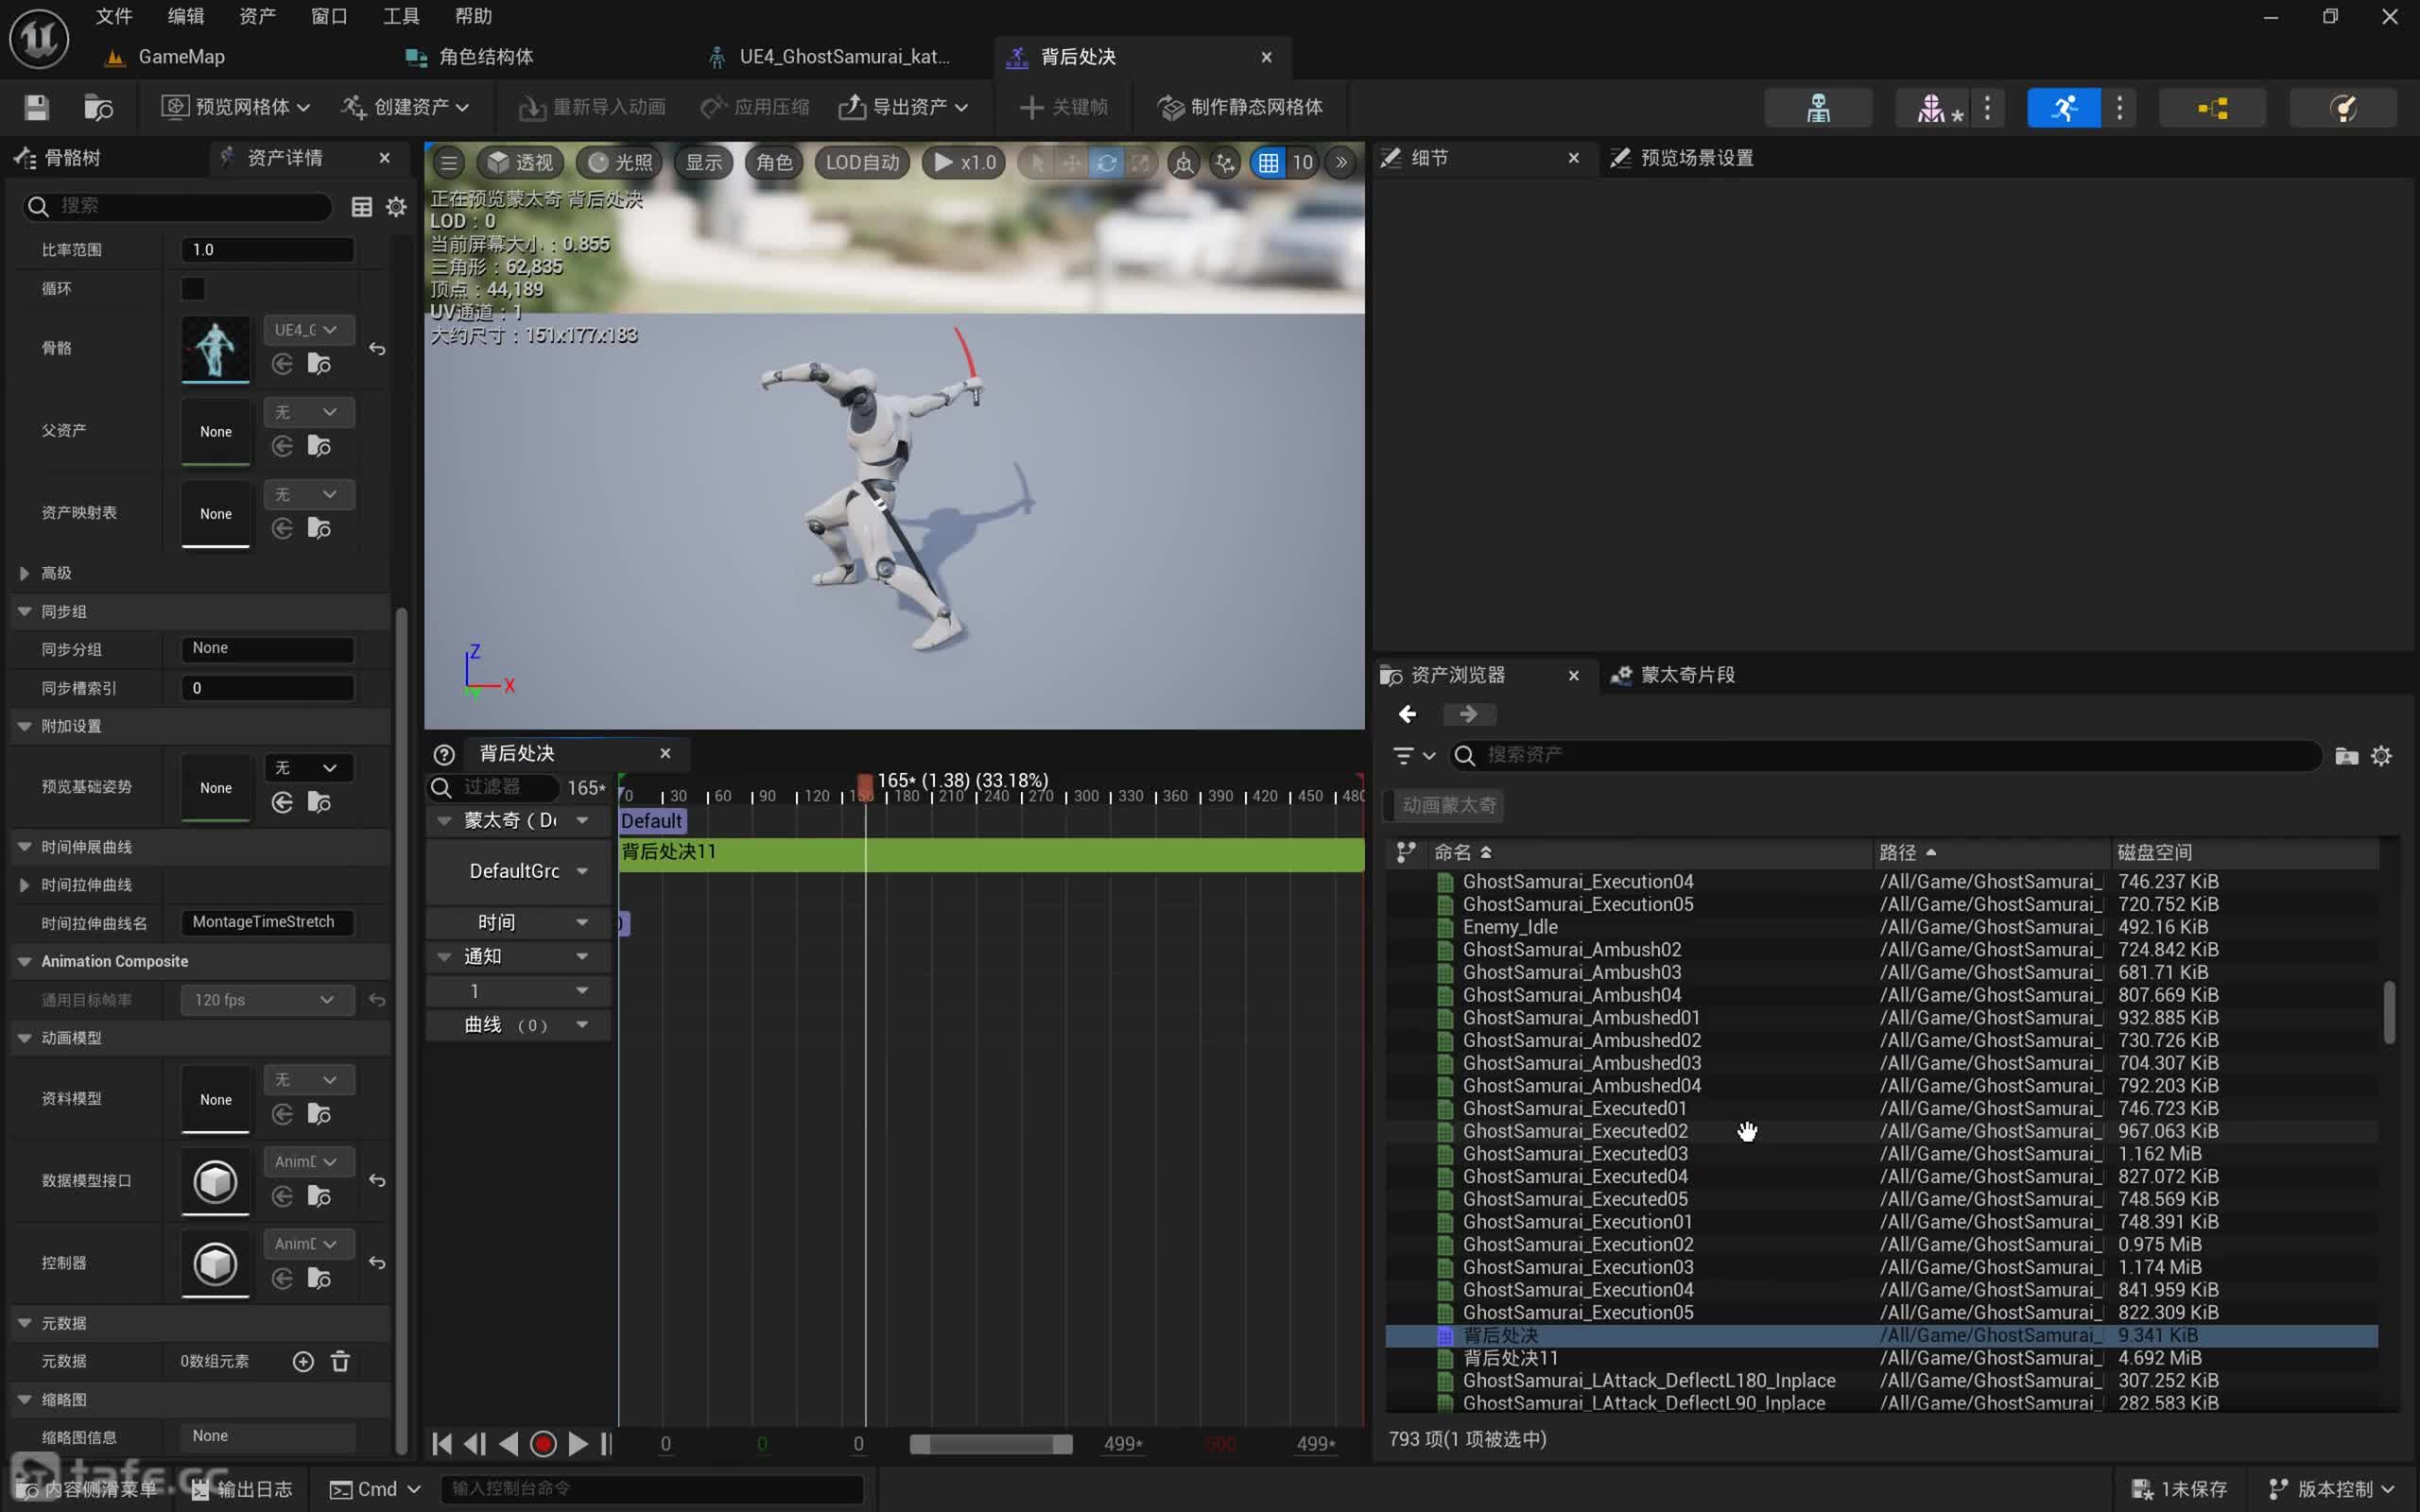Open the 创建资产 dropdown
Screen dimensions: 2420x1512
(404, 107)
